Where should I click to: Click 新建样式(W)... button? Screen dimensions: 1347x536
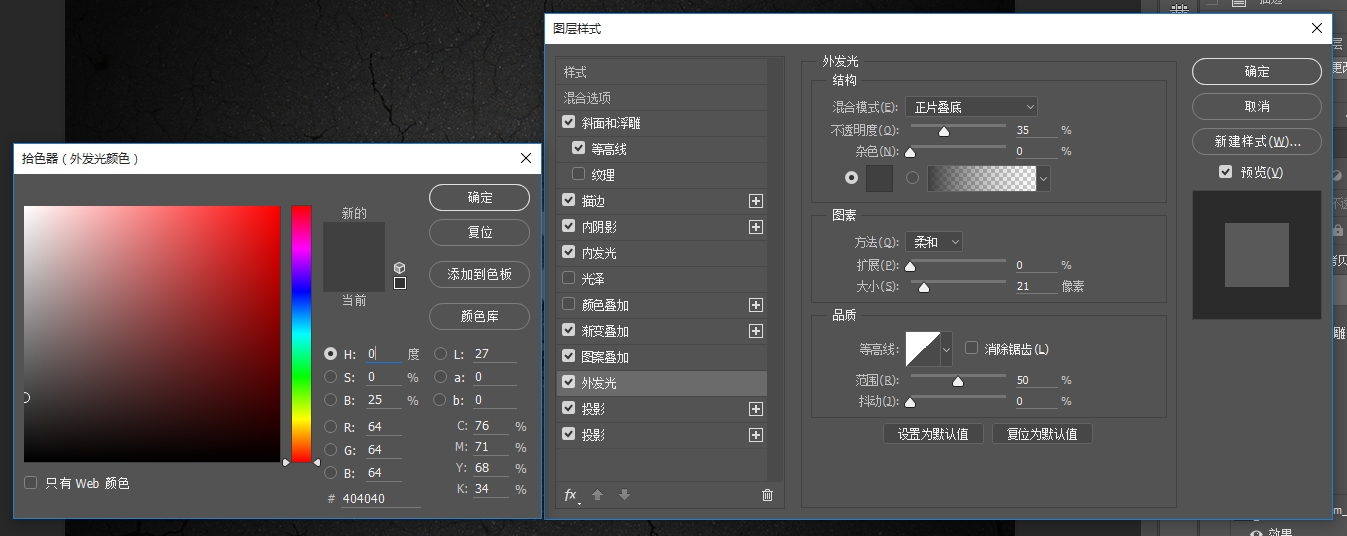pyautogui.click(x=1257, y=141)
